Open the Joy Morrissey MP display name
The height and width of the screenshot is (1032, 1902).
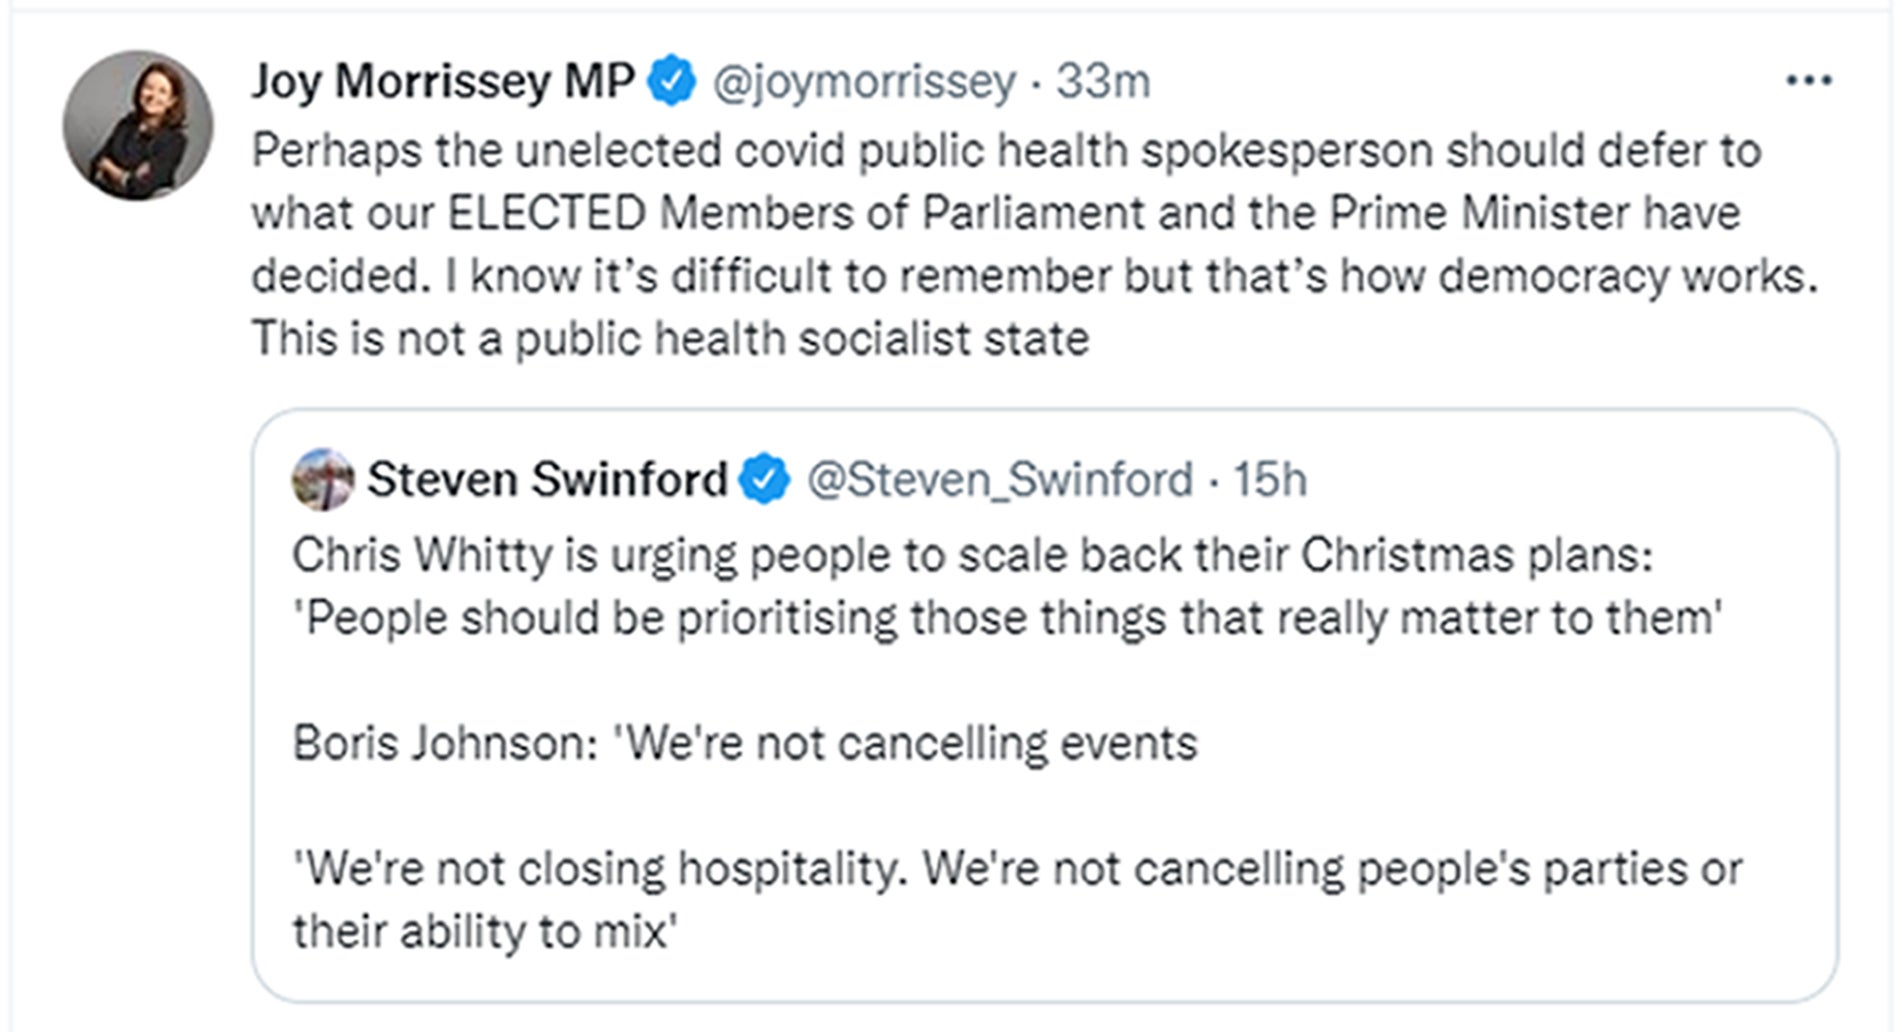pyautogui.click(x=442, y=81)
